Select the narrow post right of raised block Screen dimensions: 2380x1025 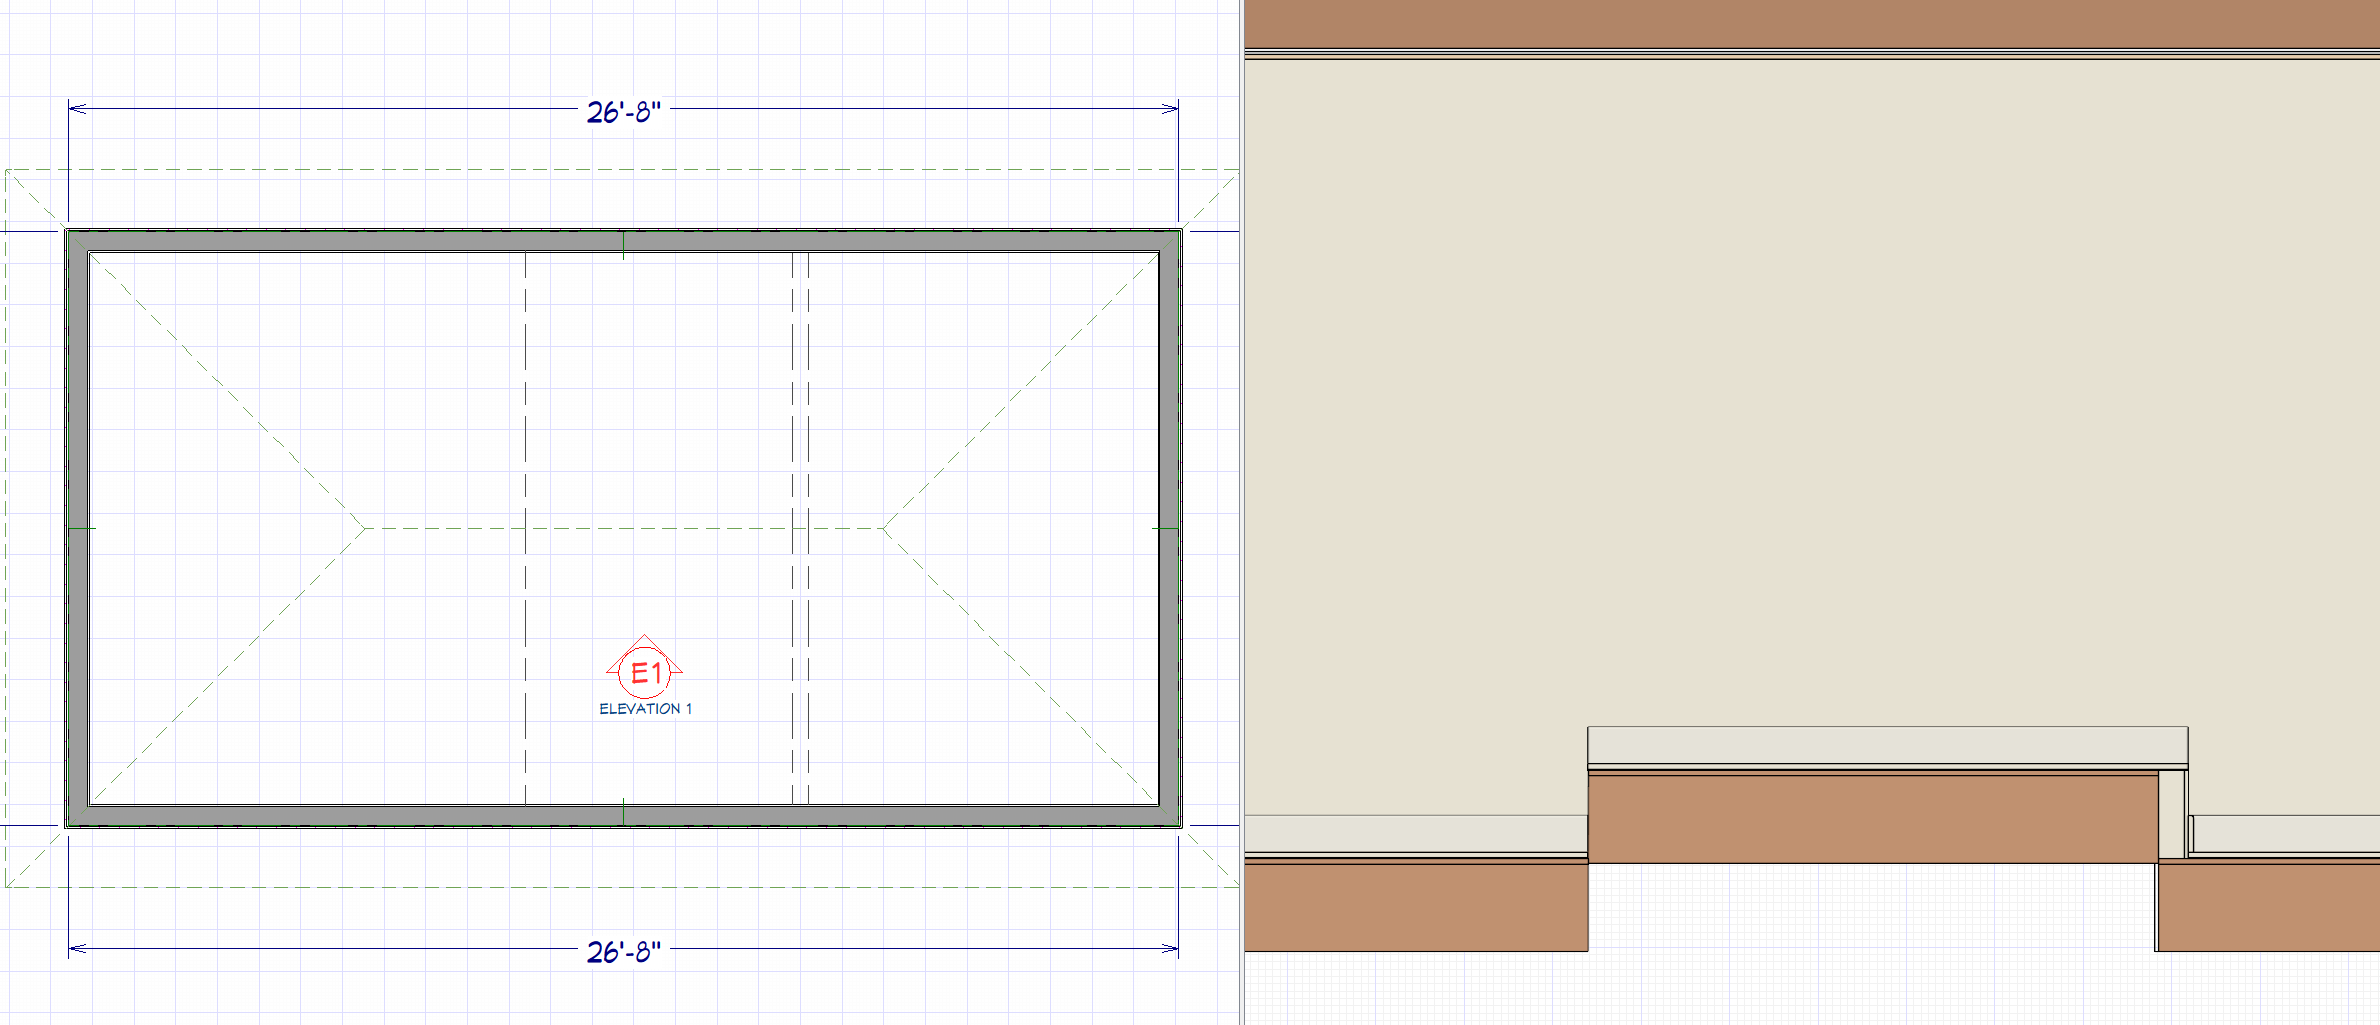pos(2171,814)
